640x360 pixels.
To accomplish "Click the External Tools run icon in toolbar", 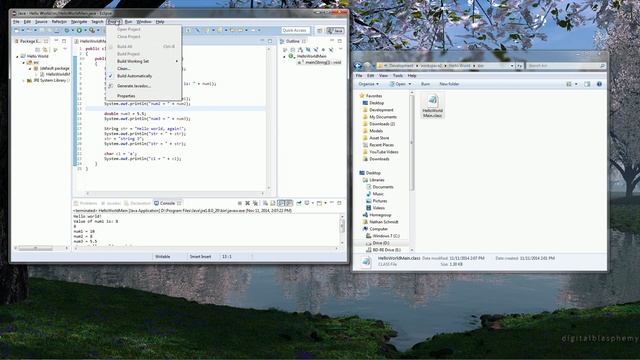I will (92, 30).
